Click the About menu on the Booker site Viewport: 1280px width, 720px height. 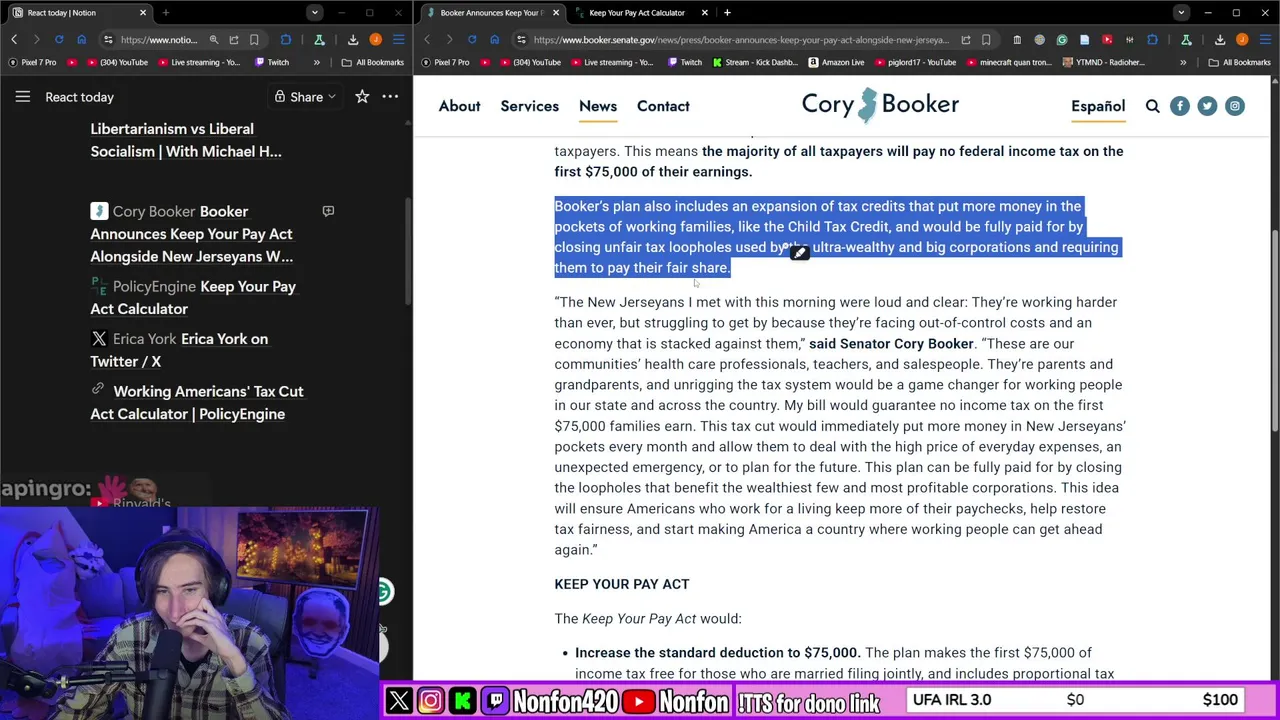(459, 106)
